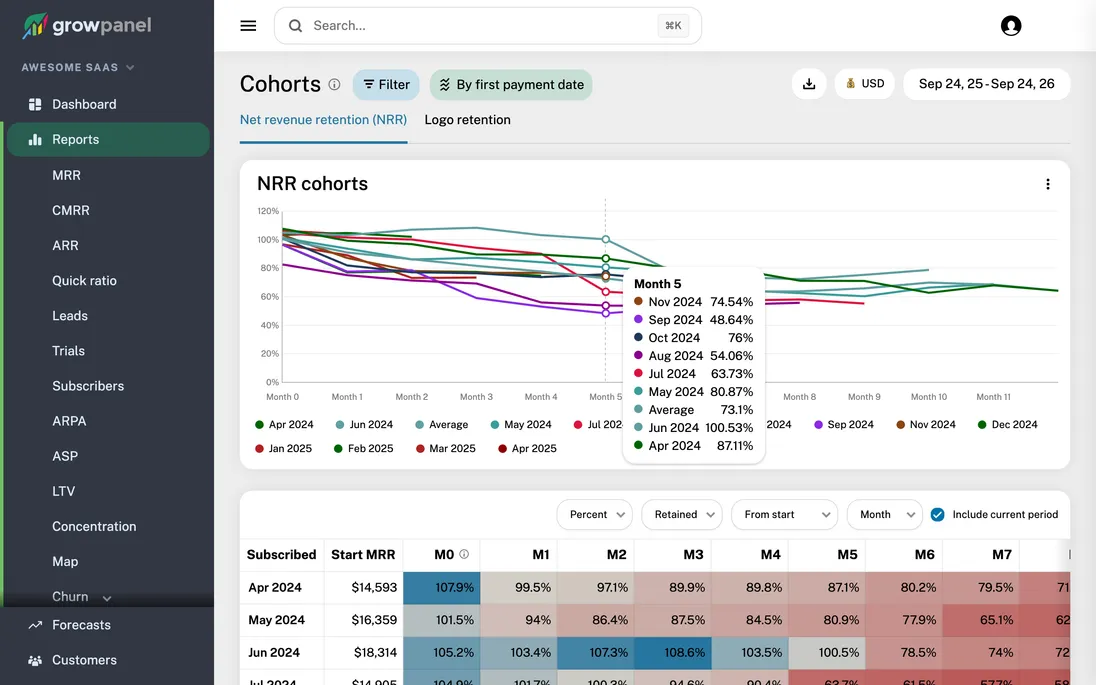This screenshot has width=1096, height=685.
Task: Open the Quick ratio report
Action: 84,280
